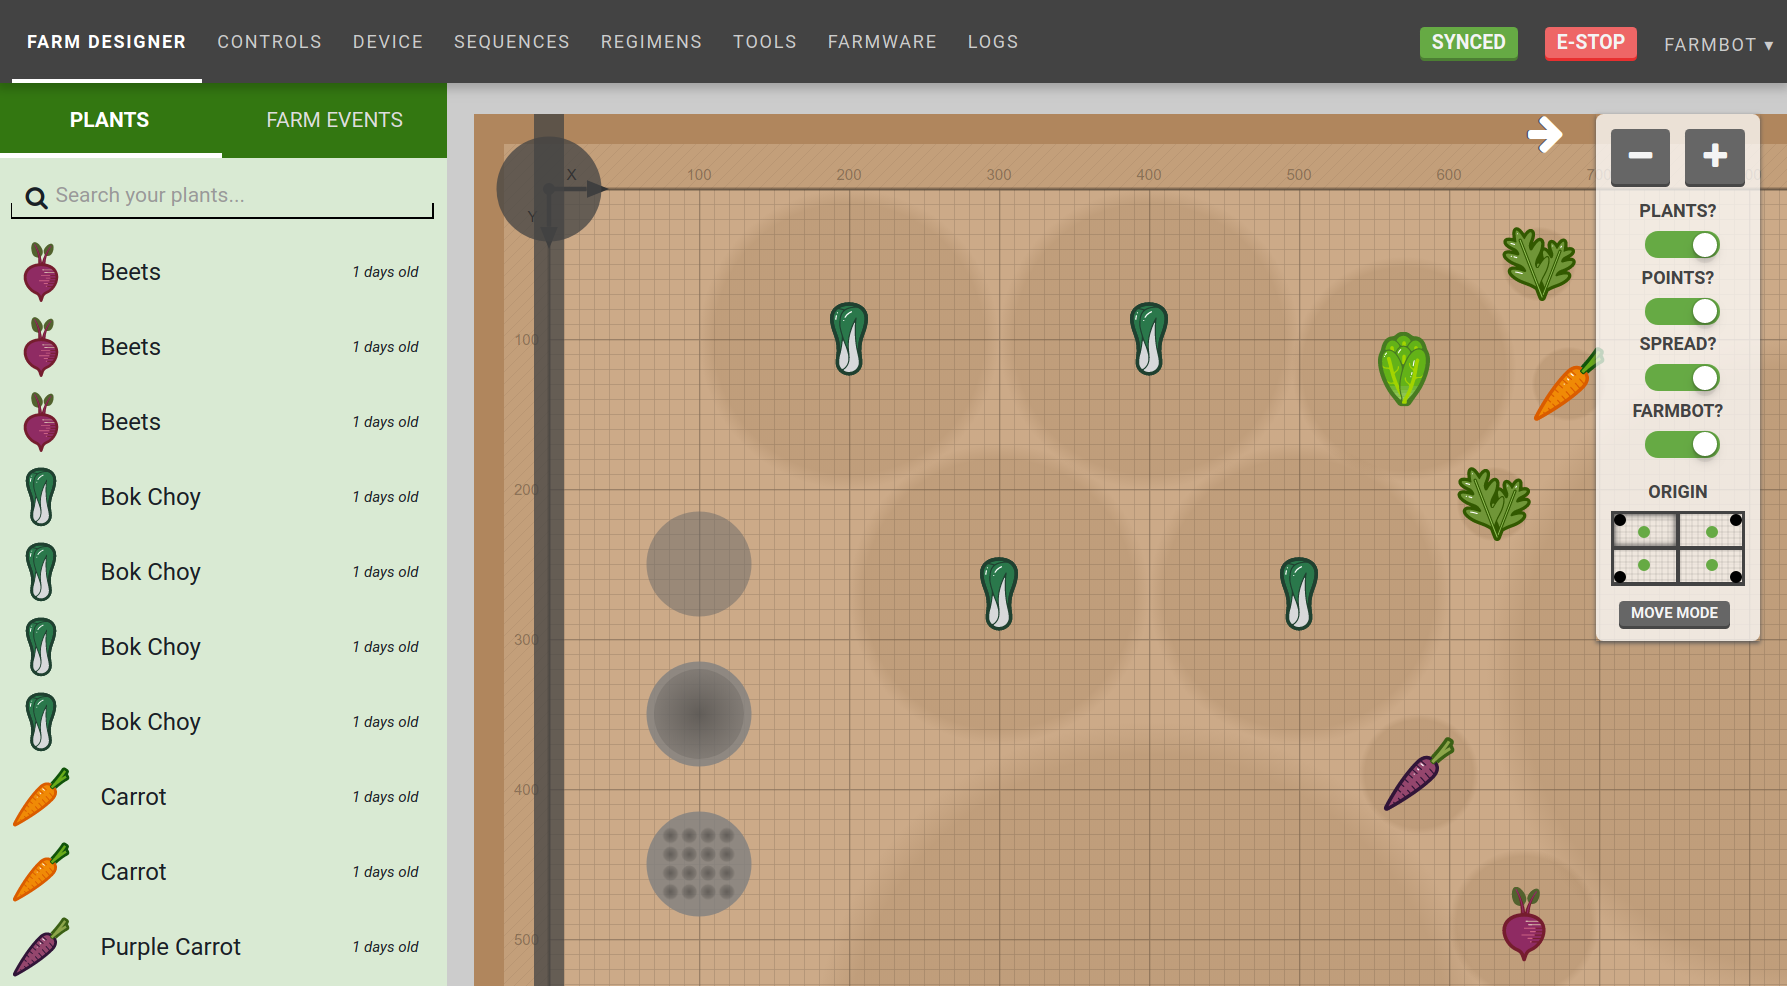Open the SEQUENCES page

[511, 41]
